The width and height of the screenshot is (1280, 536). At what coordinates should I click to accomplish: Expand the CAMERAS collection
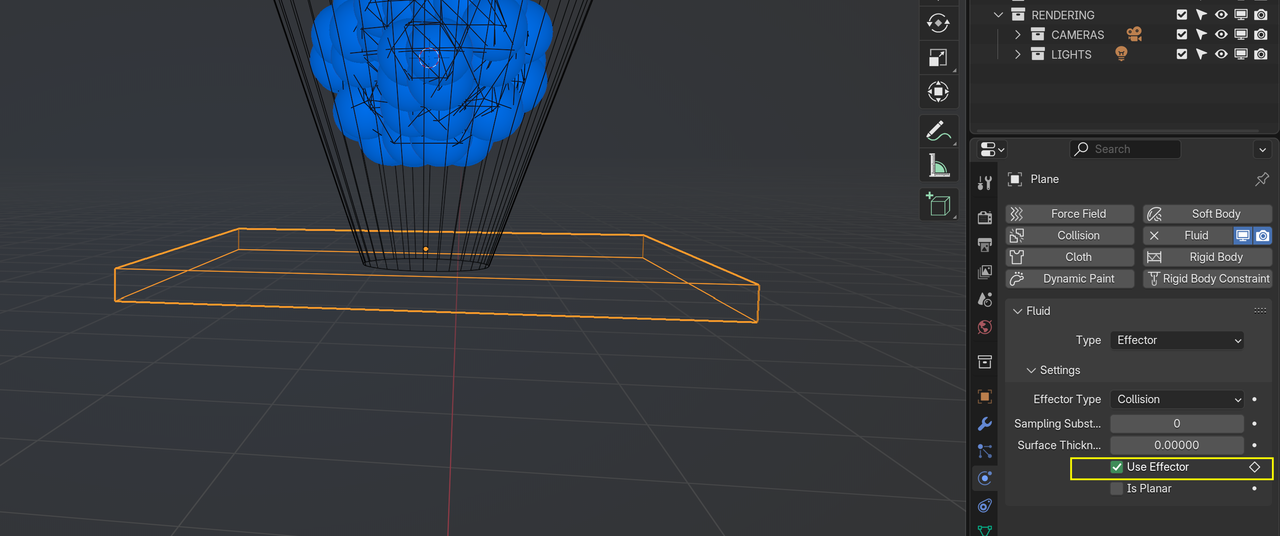pyautogui.click(x=1018, y=35)
